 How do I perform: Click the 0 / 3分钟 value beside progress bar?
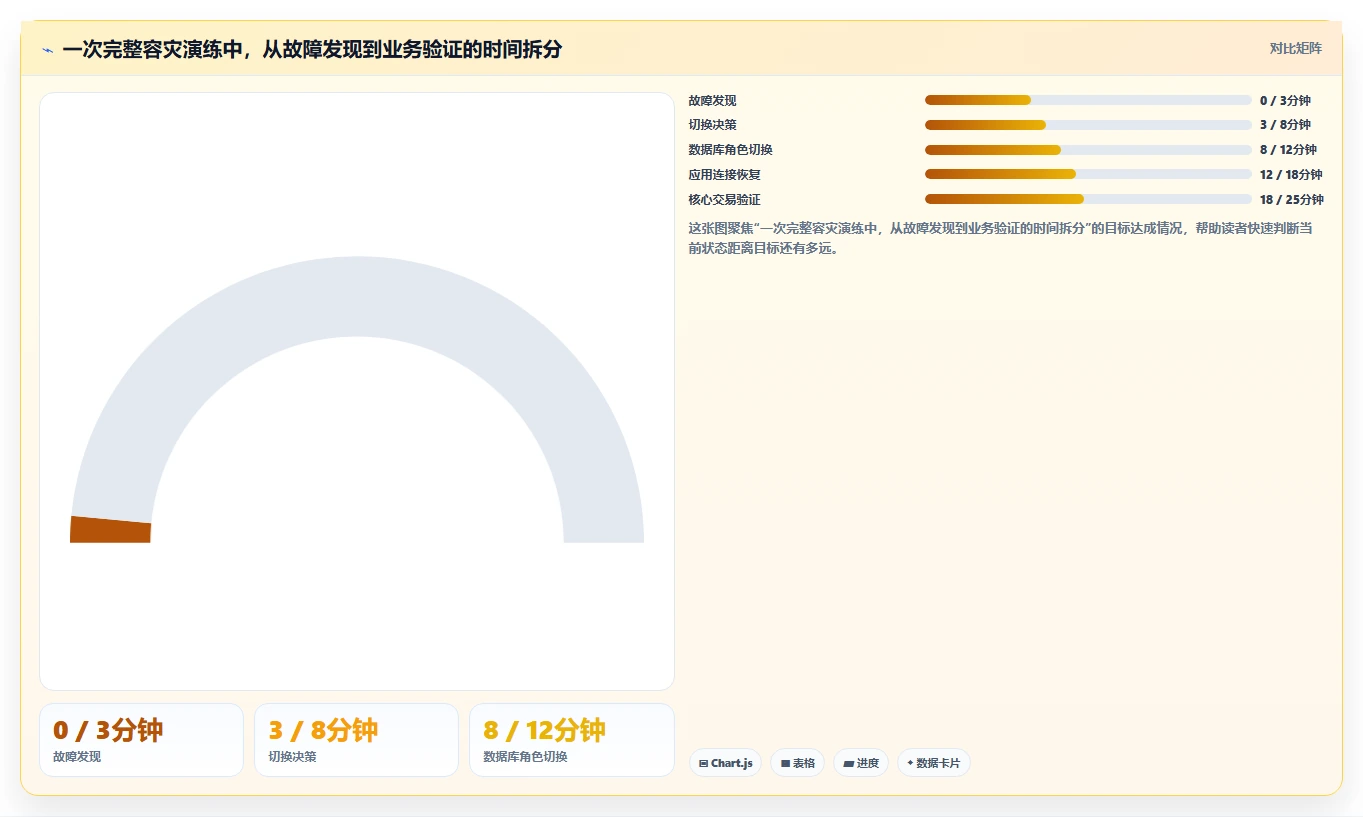[x=1285, y=100]
